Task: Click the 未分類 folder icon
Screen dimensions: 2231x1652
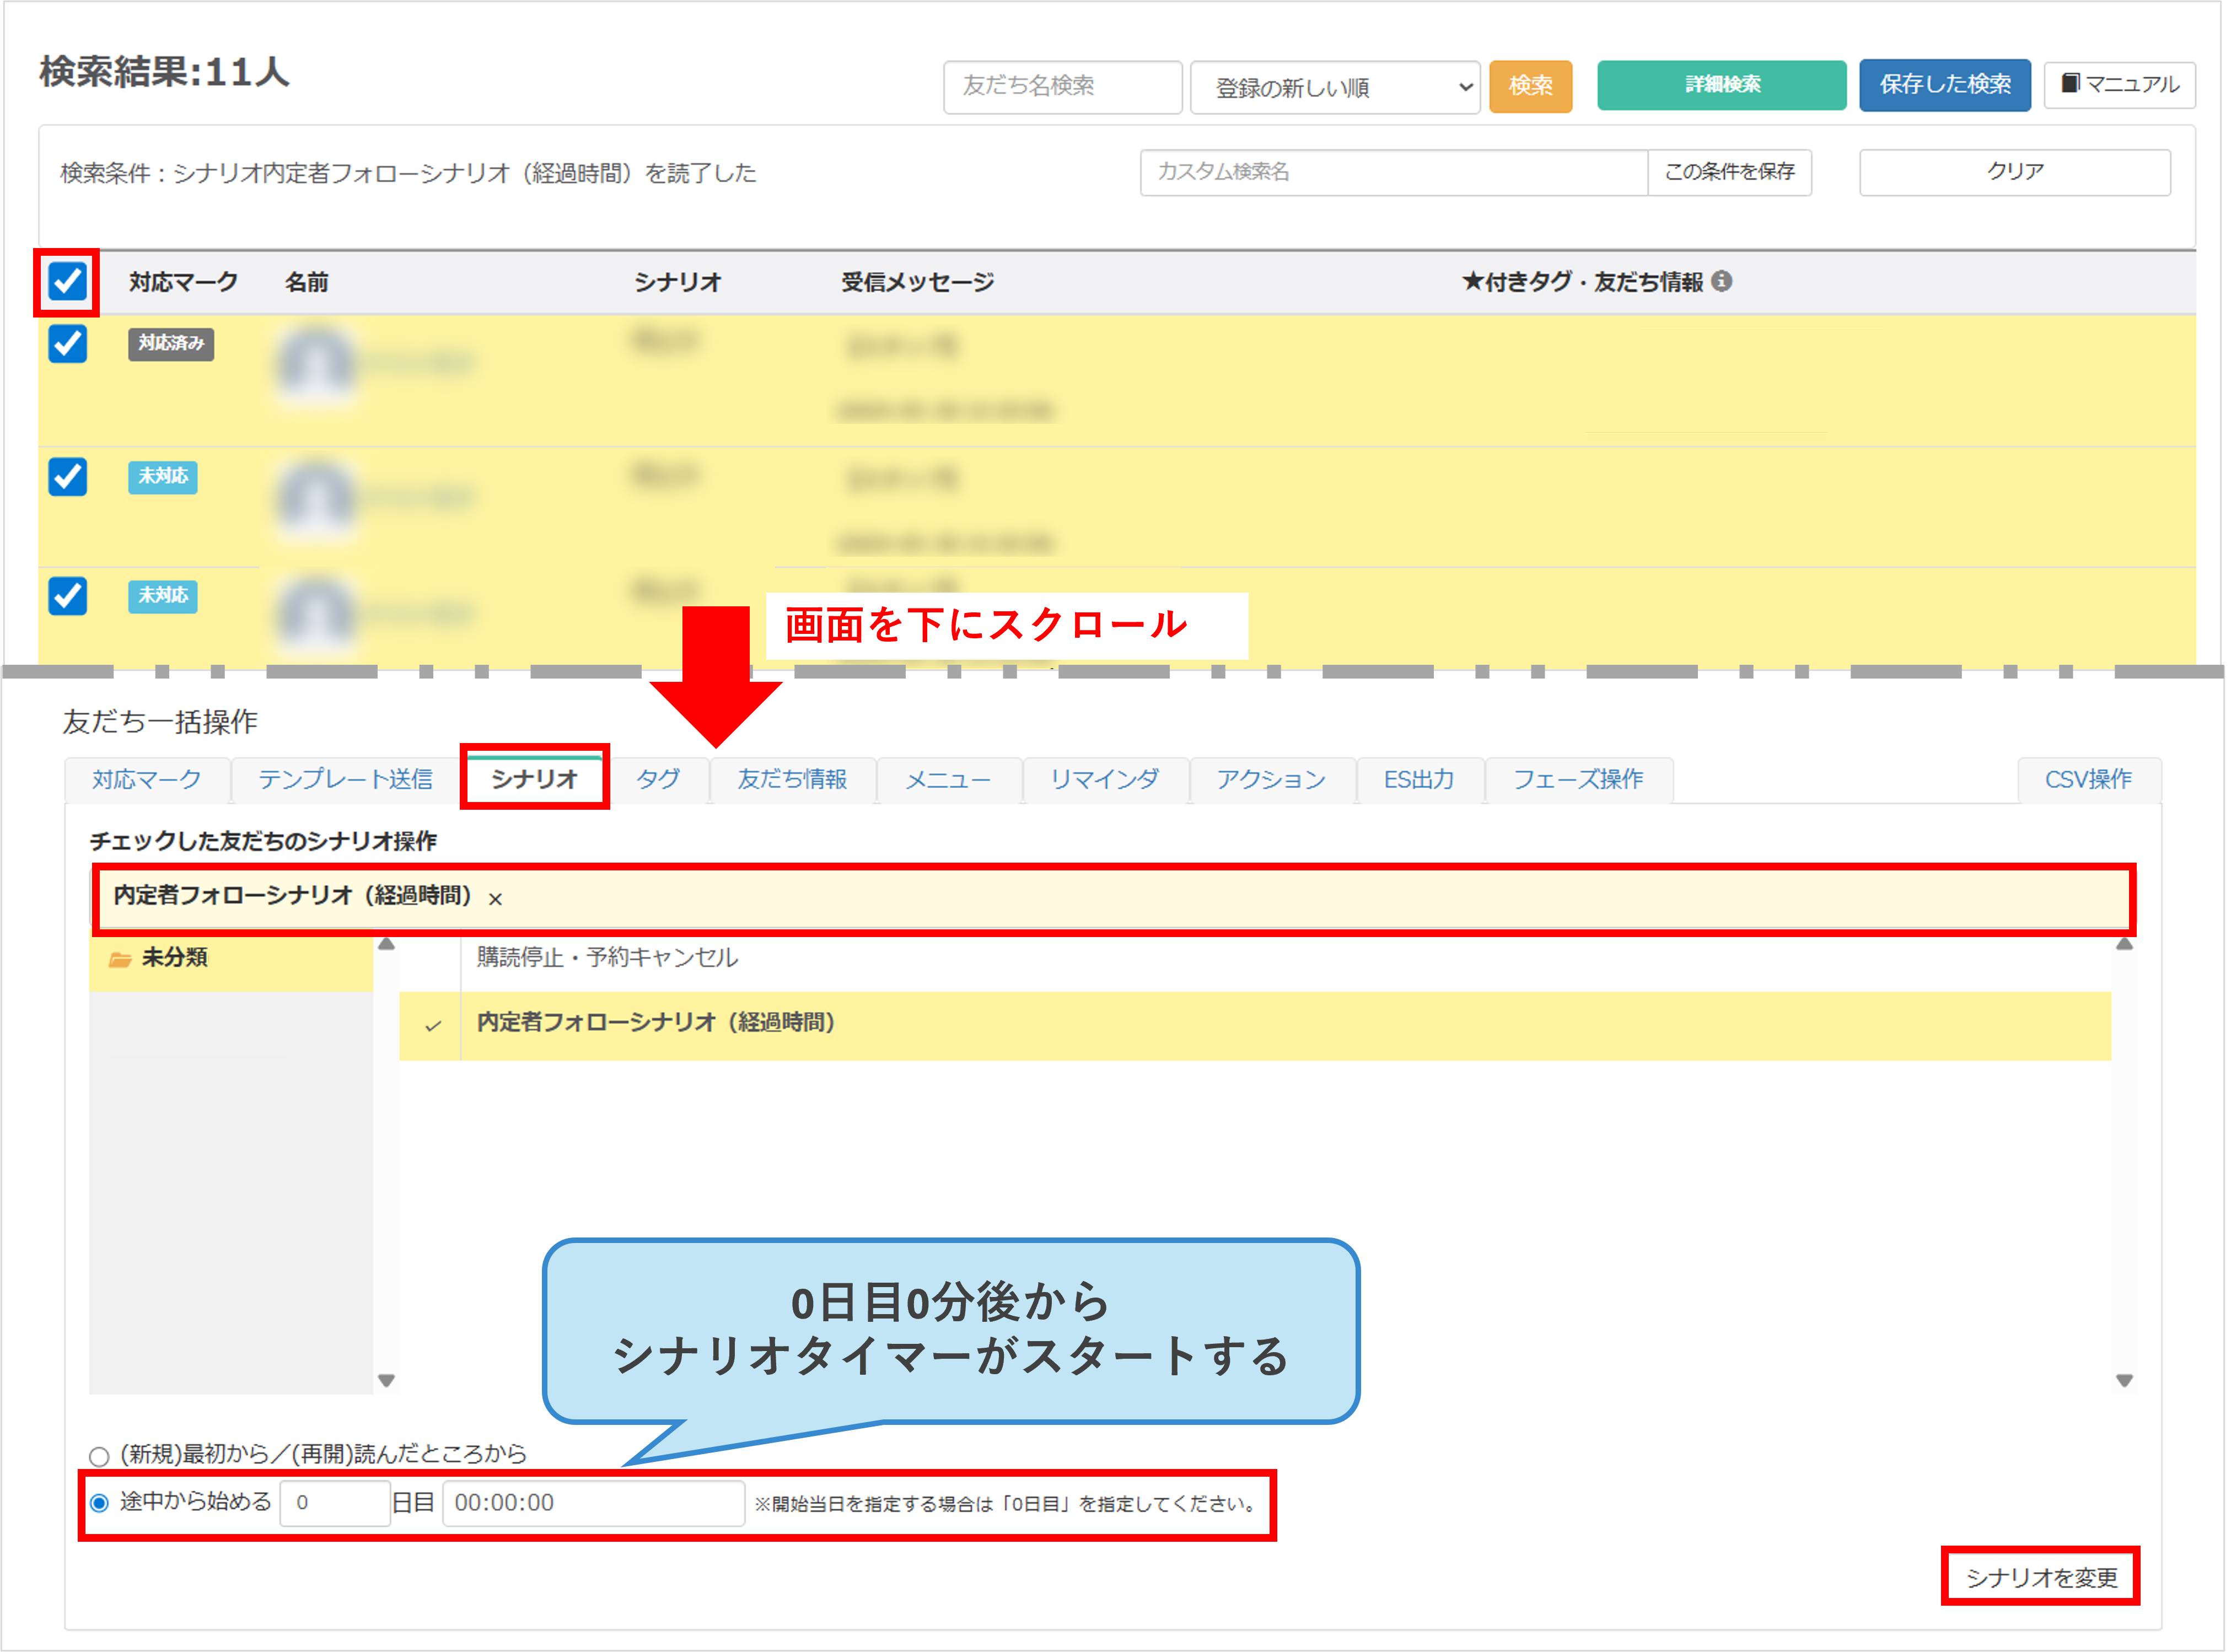Action: [120, 959]
